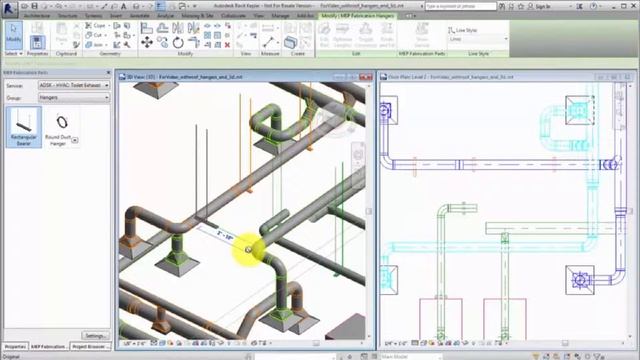
Task: Click the red Delete icon in Modify panel
Action: 227,45
